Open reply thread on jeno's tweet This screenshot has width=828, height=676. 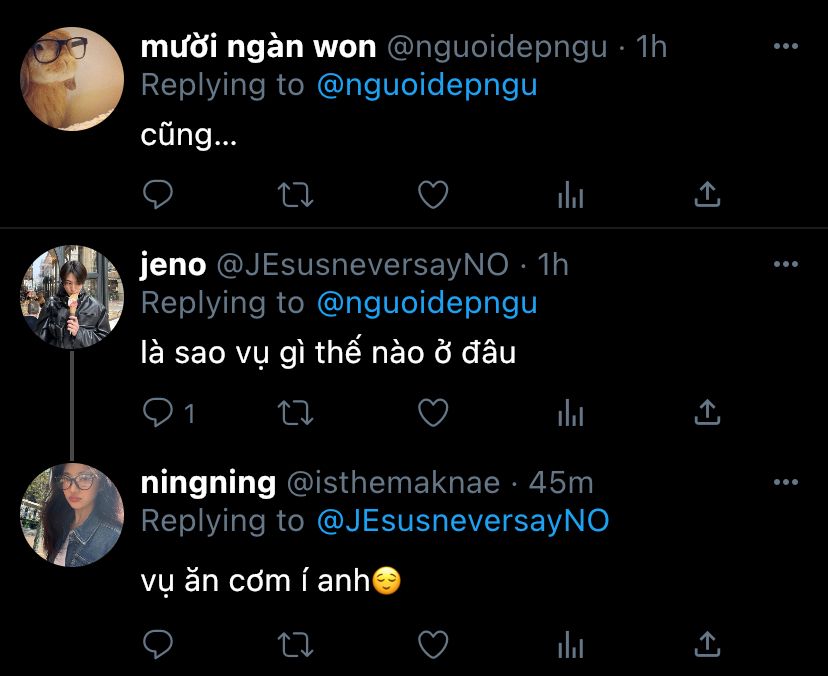pyautogui.click(x=169, y=412)
